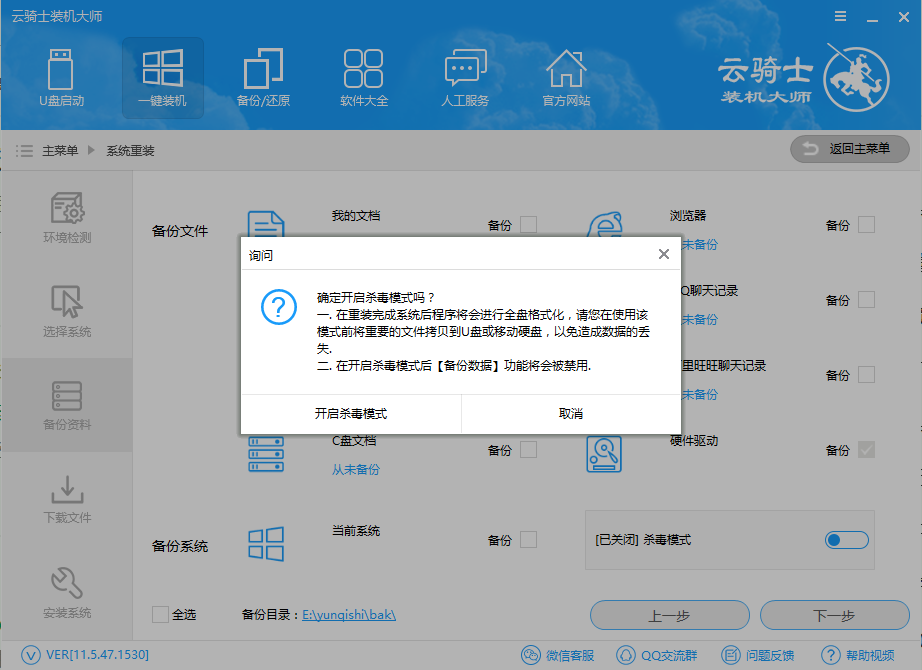Click the 未备份 status under 阿里旺旺聊天记录
Viewport: 922px width, 670px height.
700,394
